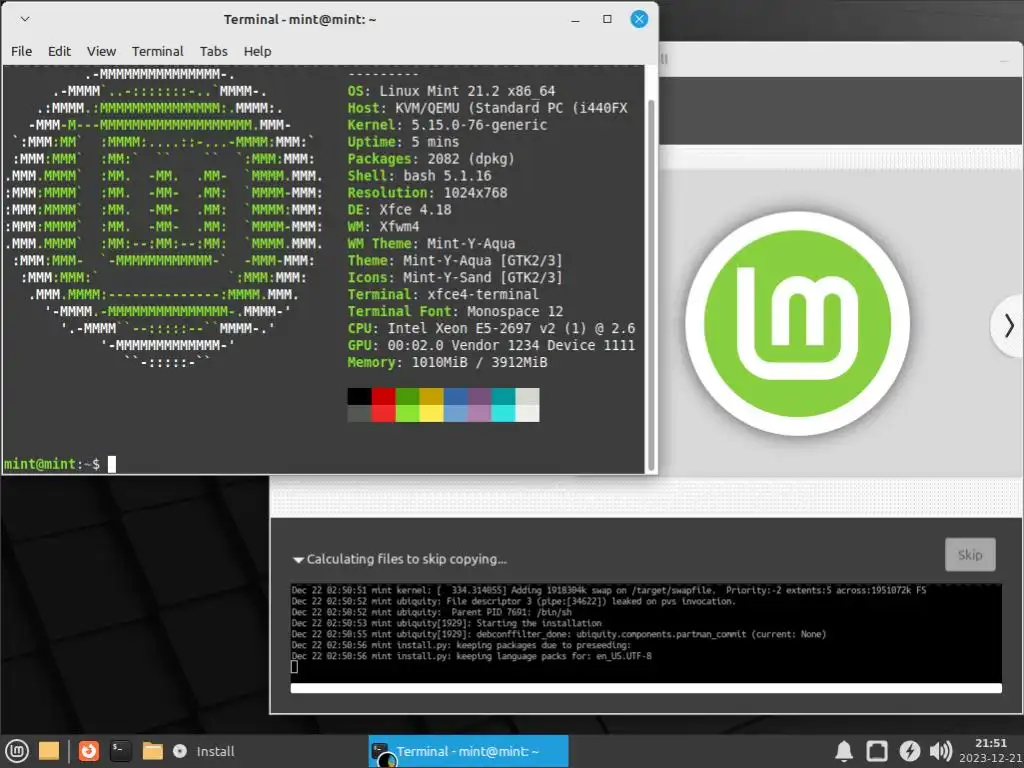1024x768 pixels.
Task: Click the 'Memory: 1010MiB / 3912MiB' line
Action: [447, 363]
